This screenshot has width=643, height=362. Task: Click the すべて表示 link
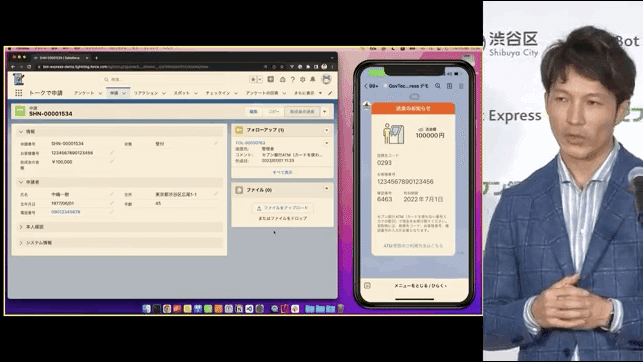(x=283, y=173)
